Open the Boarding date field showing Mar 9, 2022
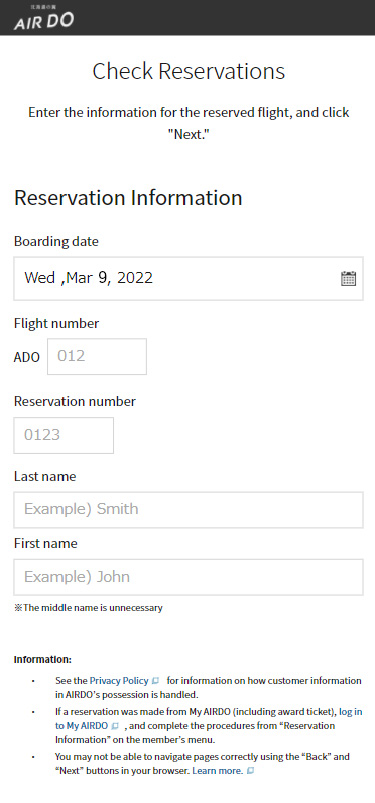375x803 pixels. click(x=189, y=279)
